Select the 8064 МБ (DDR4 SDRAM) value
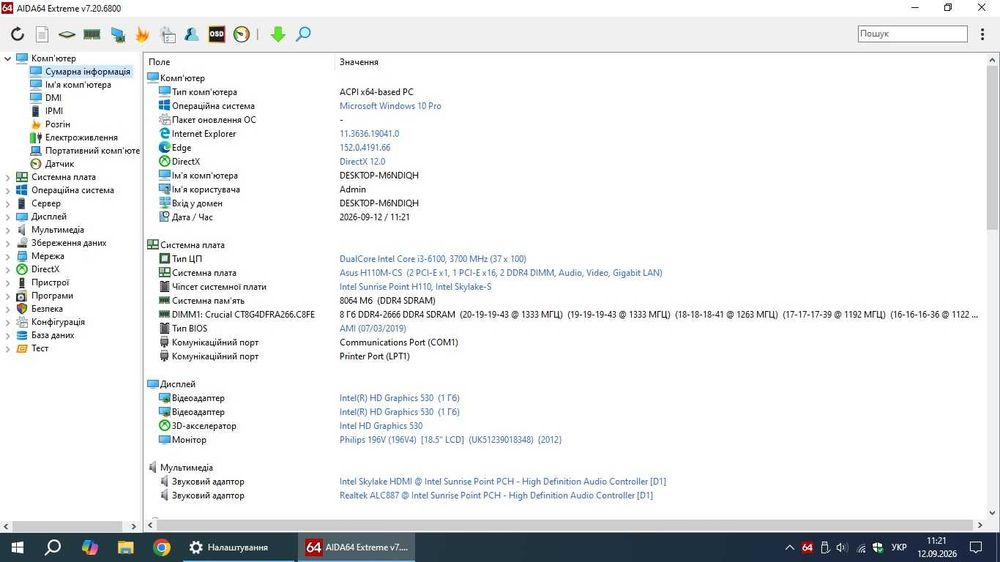The image size is (1000, 562). (387, 300)
